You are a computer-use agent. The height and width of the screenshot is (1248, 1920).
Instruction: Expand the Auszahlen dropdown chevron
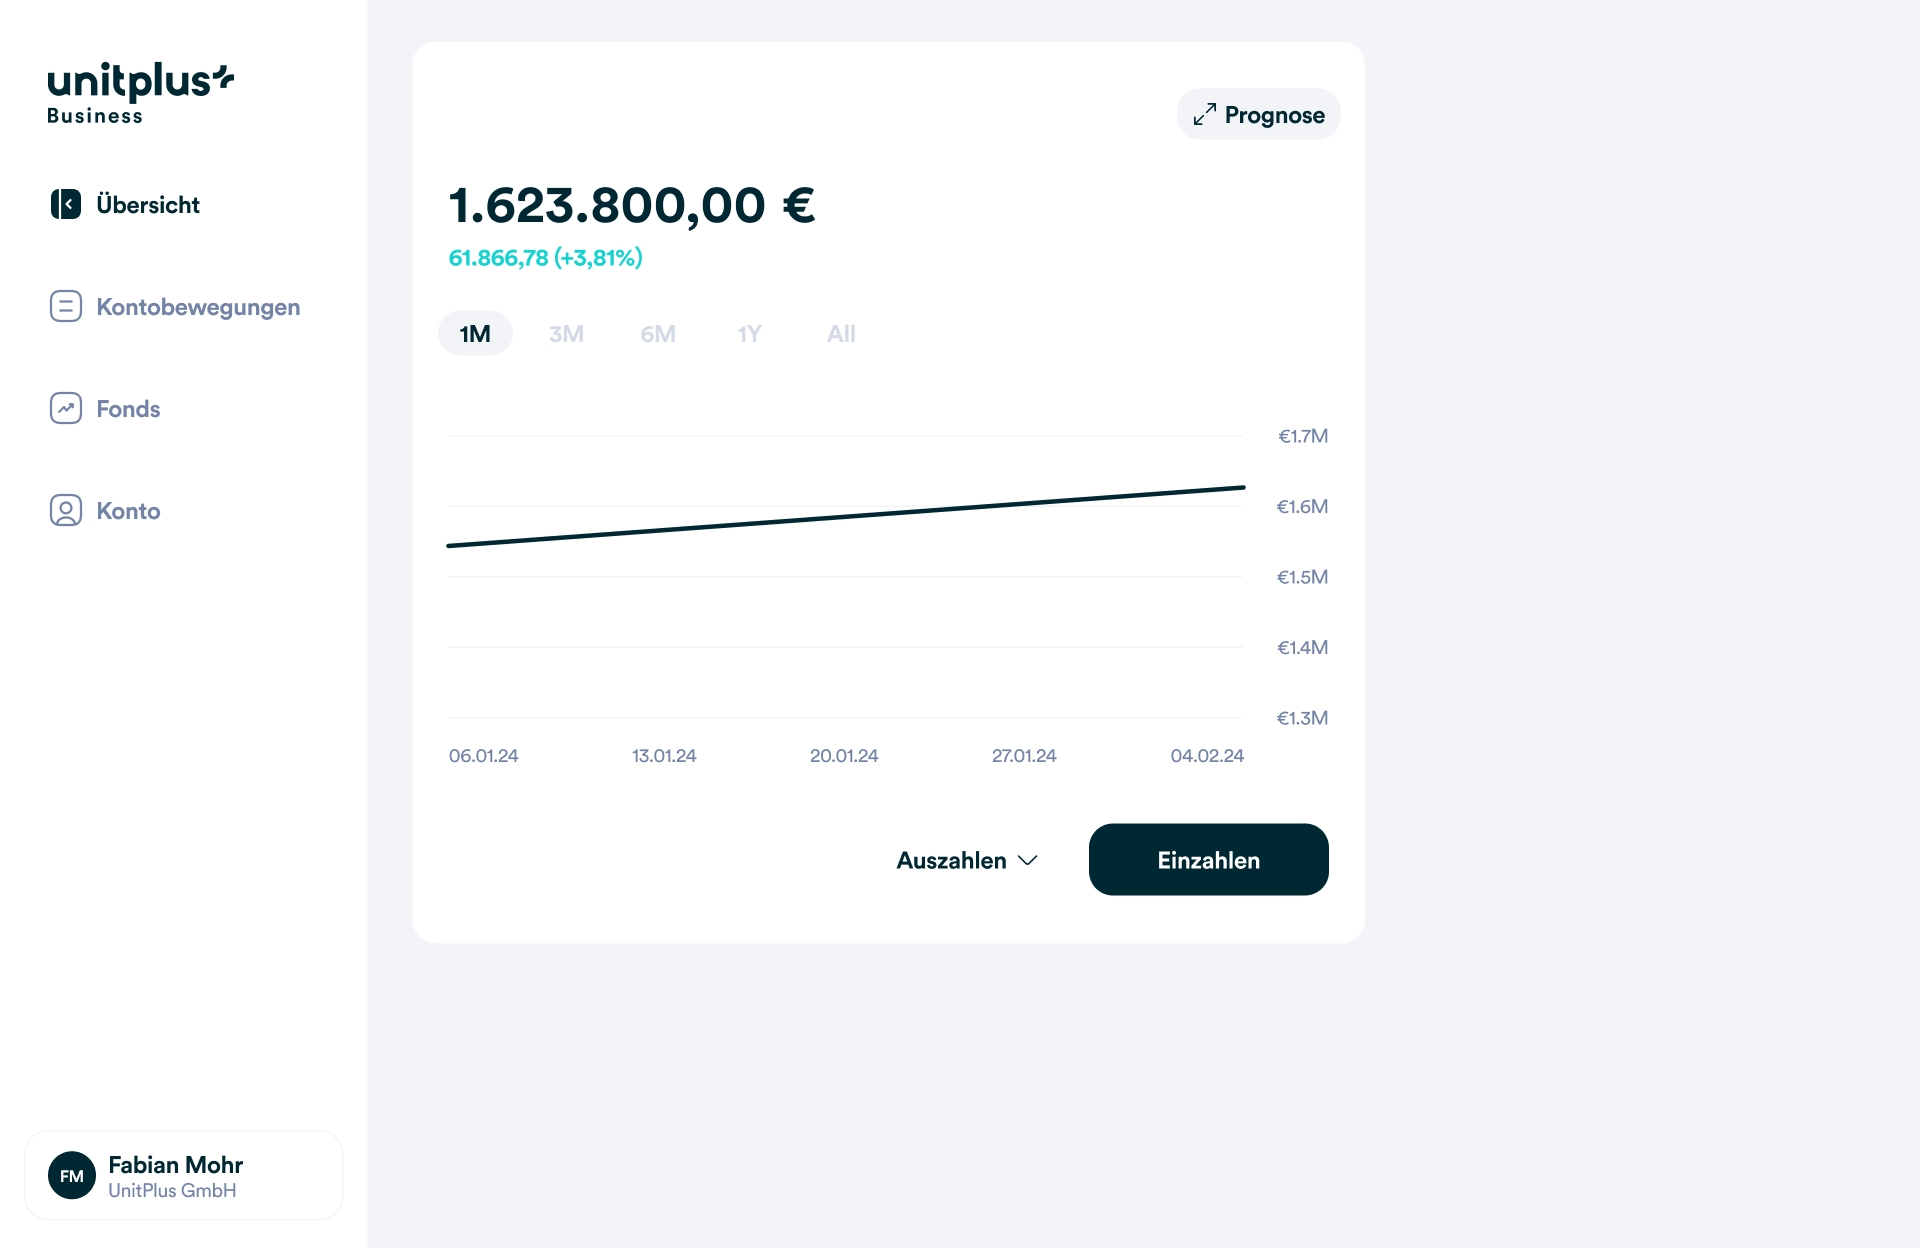coord(1028,861)
